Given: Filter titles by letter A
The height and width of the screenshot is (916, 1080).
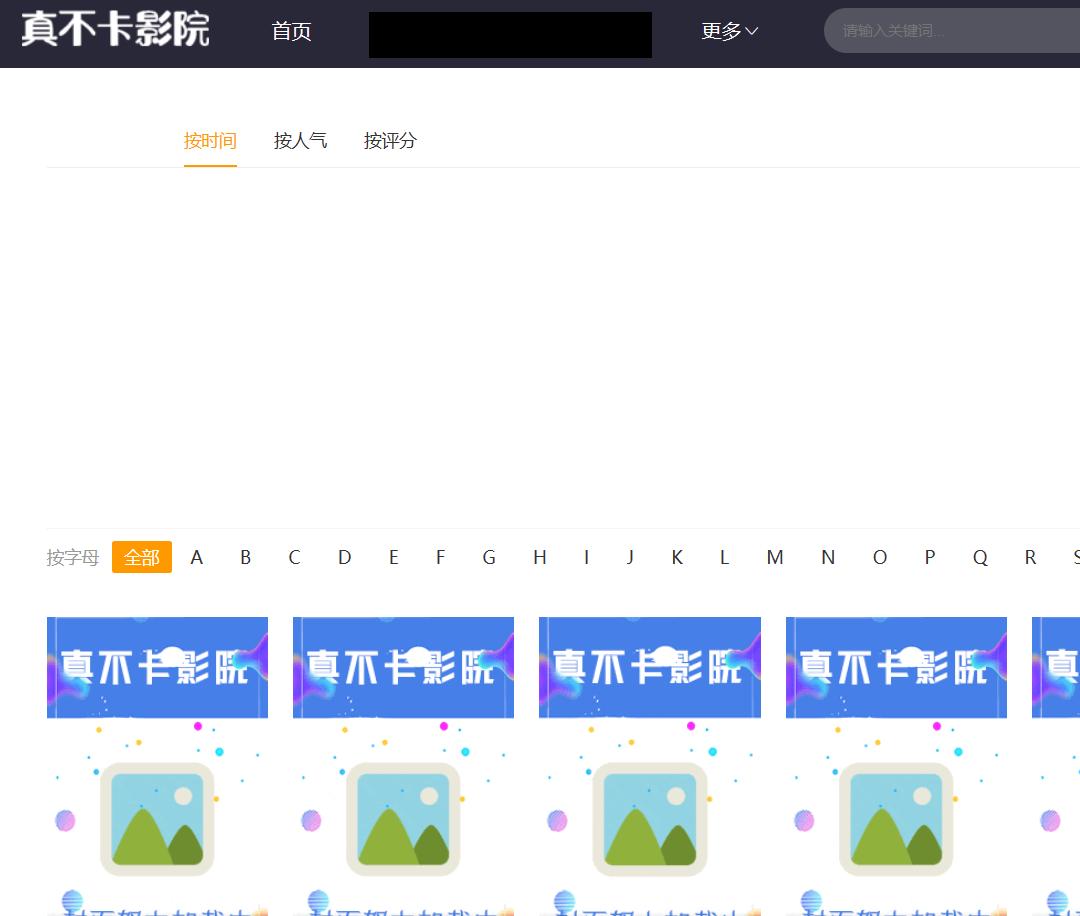Looking at the screenshot, I should point(196,557).
